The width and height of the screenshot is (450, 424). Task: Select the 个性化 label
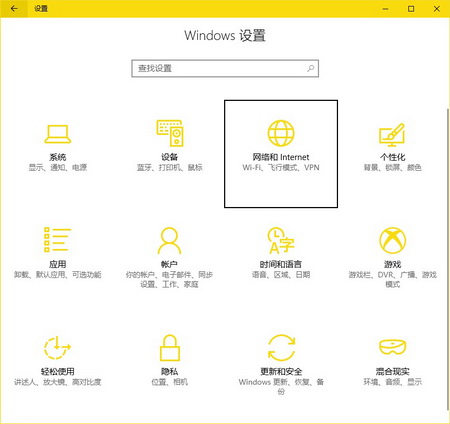pos(392,157)
